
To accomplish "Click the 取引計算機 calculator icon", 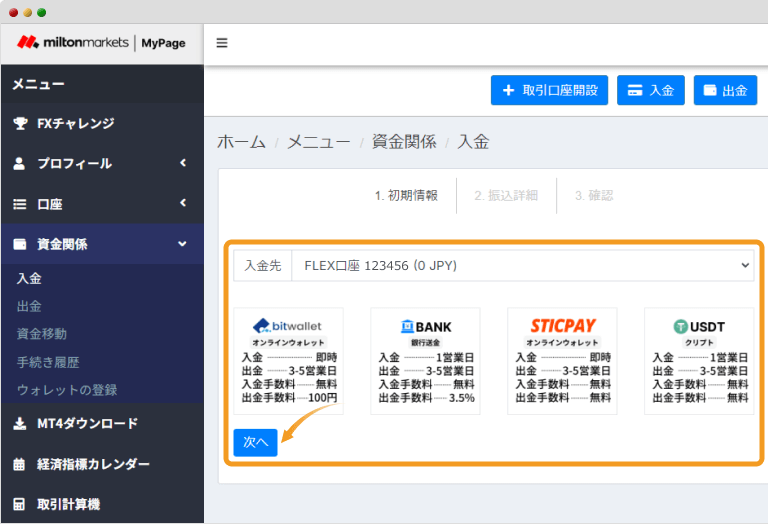I will click(19, 504).
